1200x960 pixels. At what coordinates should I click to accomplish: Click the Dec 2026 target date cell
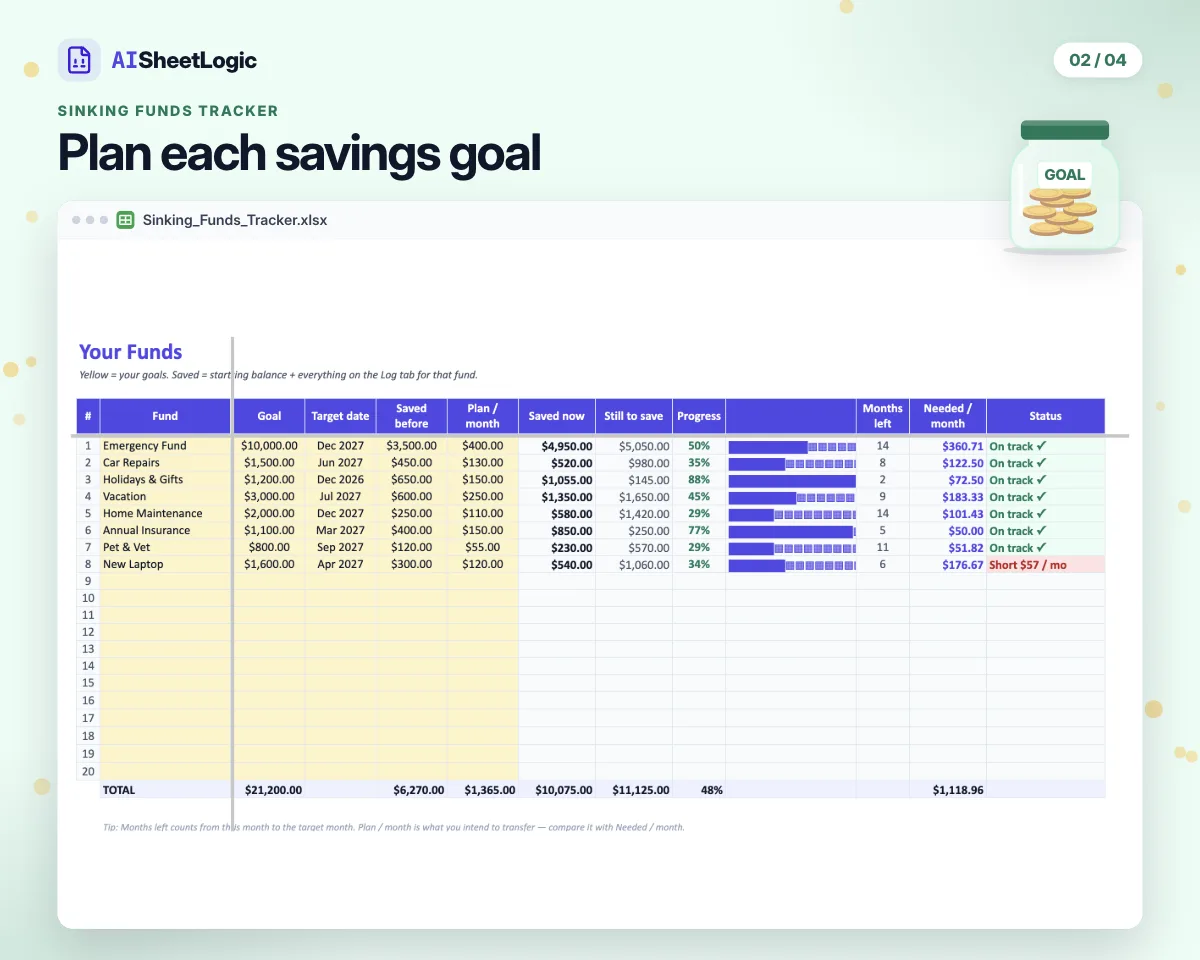pos(340,480)
